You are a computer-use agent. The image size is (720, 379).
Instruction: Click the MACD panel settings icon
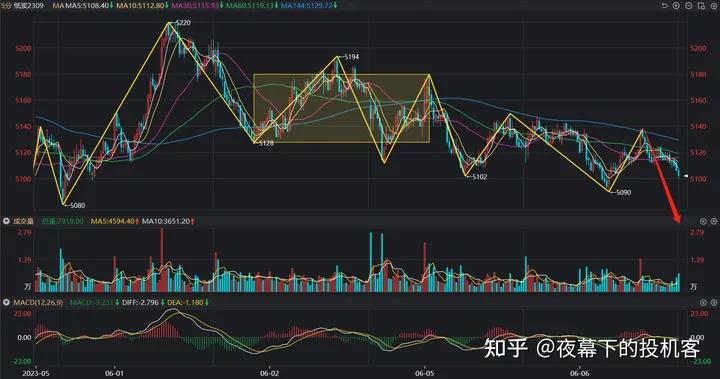703,302
